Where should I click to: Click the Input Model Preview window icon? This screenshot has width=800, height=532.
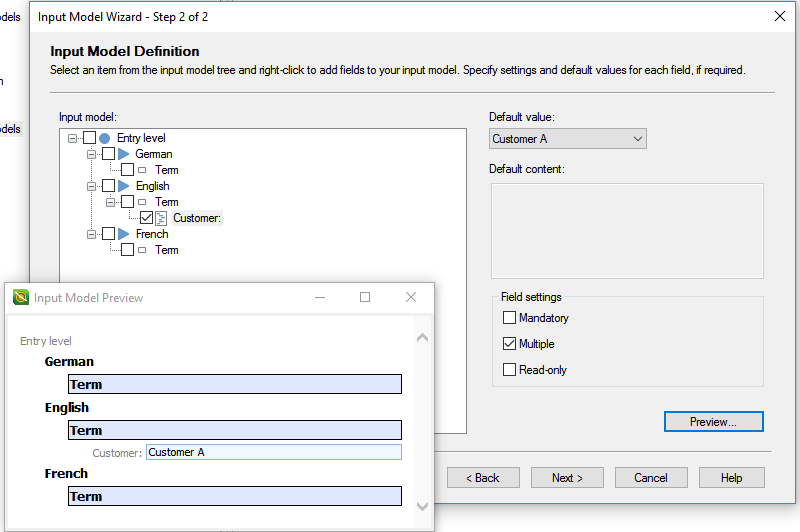[x=21, y=297]
